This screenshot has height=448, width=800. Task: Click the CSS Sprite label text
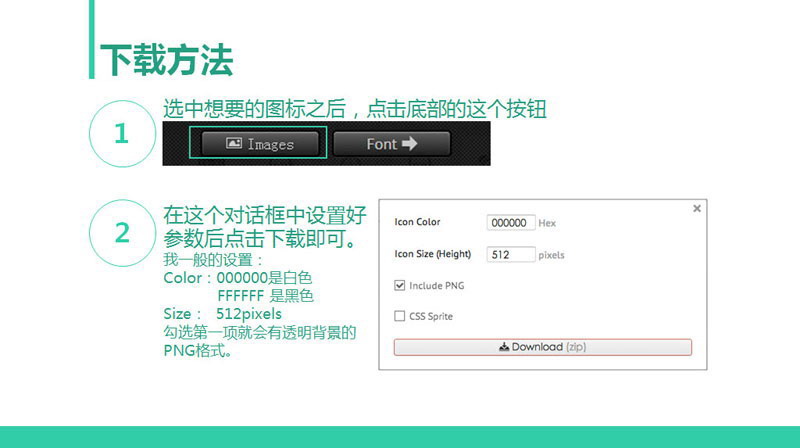click(431, 317)
